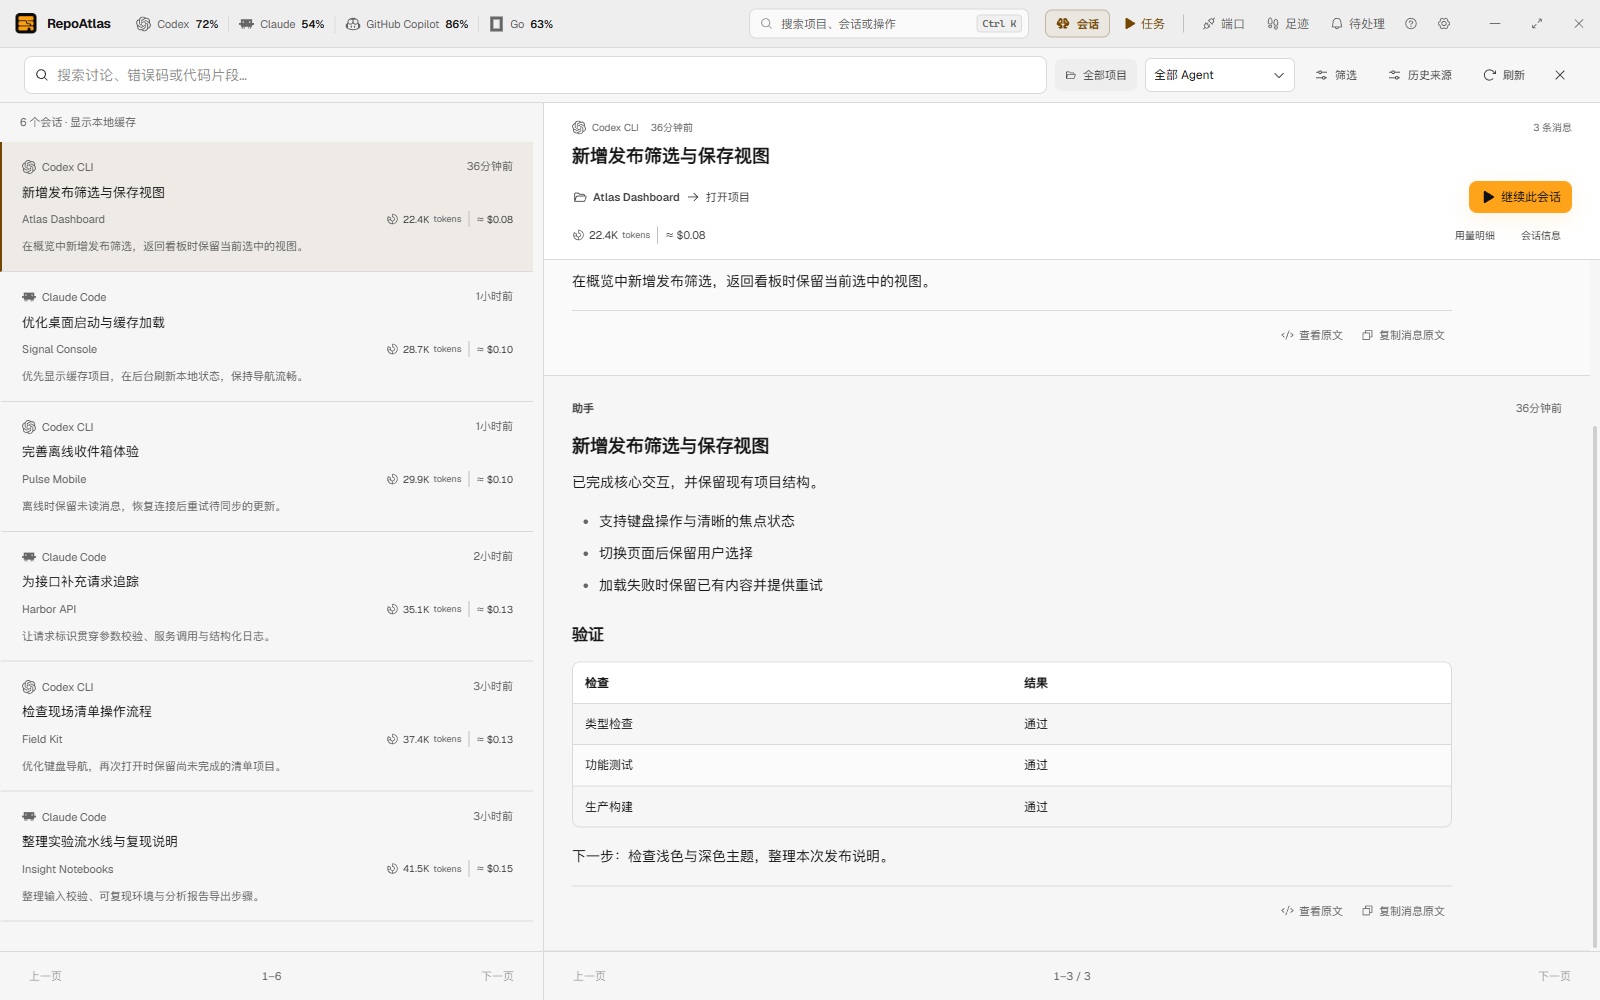Click 上一页 in the message pager
The image size is (1600, 1000).
[x=589, y=976]
